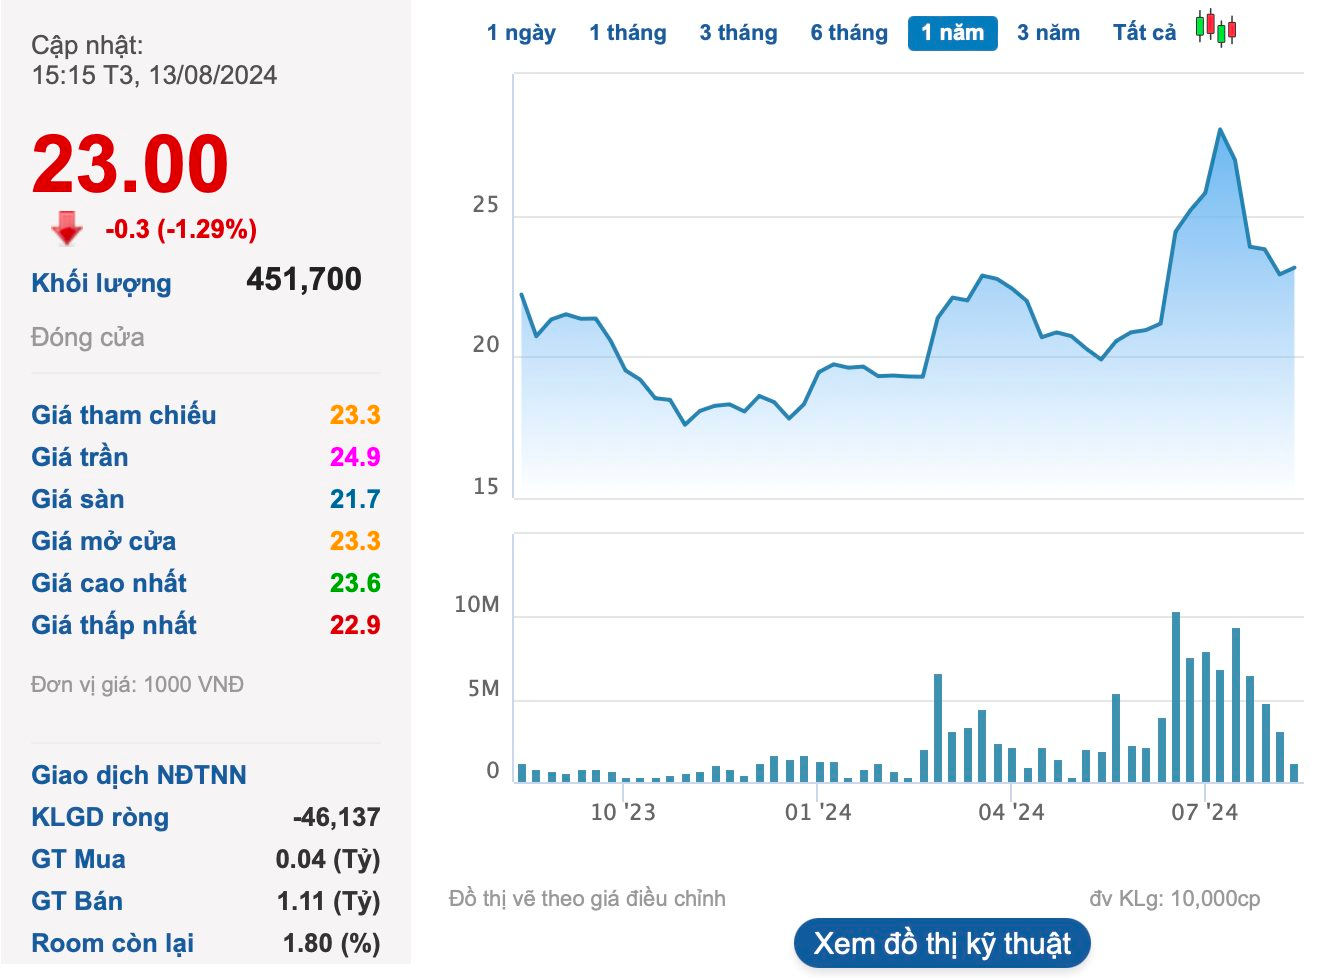Viewport: 1318px width, 980px height.
Task: Select the lowest price 22.9
Action: pos(355,625)
